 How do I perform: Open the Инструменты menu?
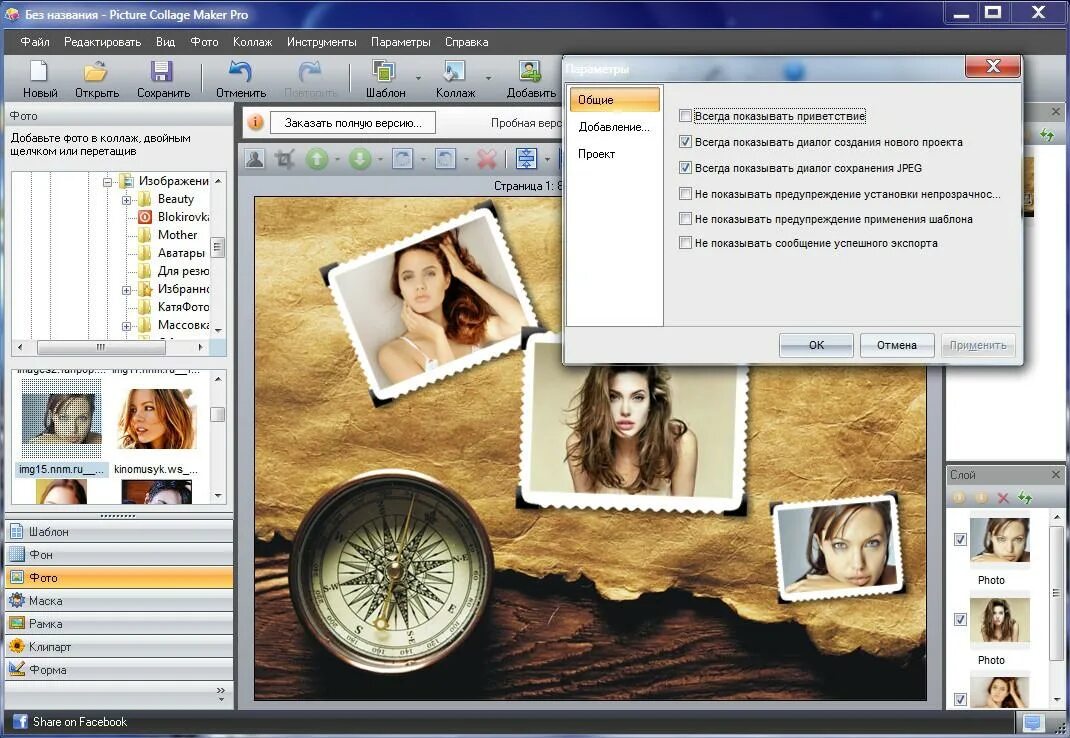click(321, 42)
